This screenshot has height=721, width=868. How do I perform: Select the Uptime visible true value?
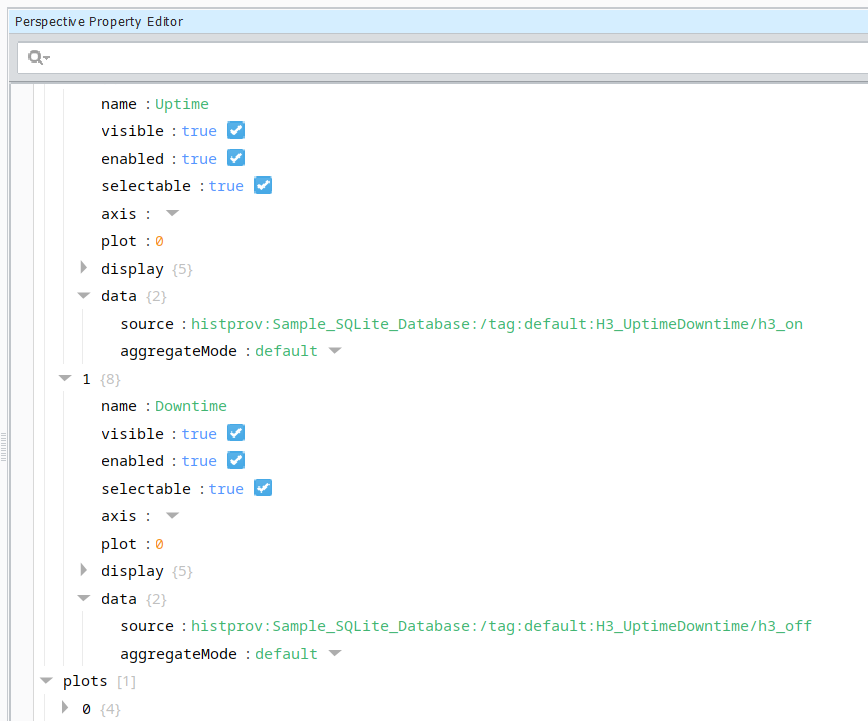199,131
